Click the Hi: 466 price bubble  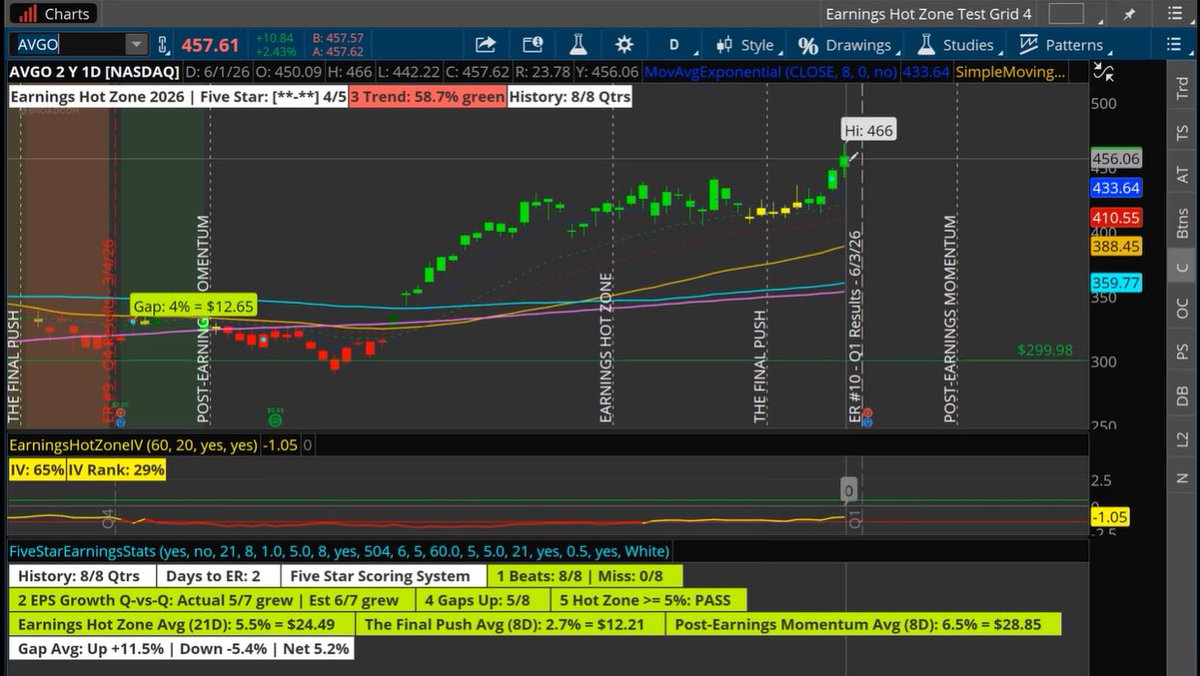coord(868,130)
